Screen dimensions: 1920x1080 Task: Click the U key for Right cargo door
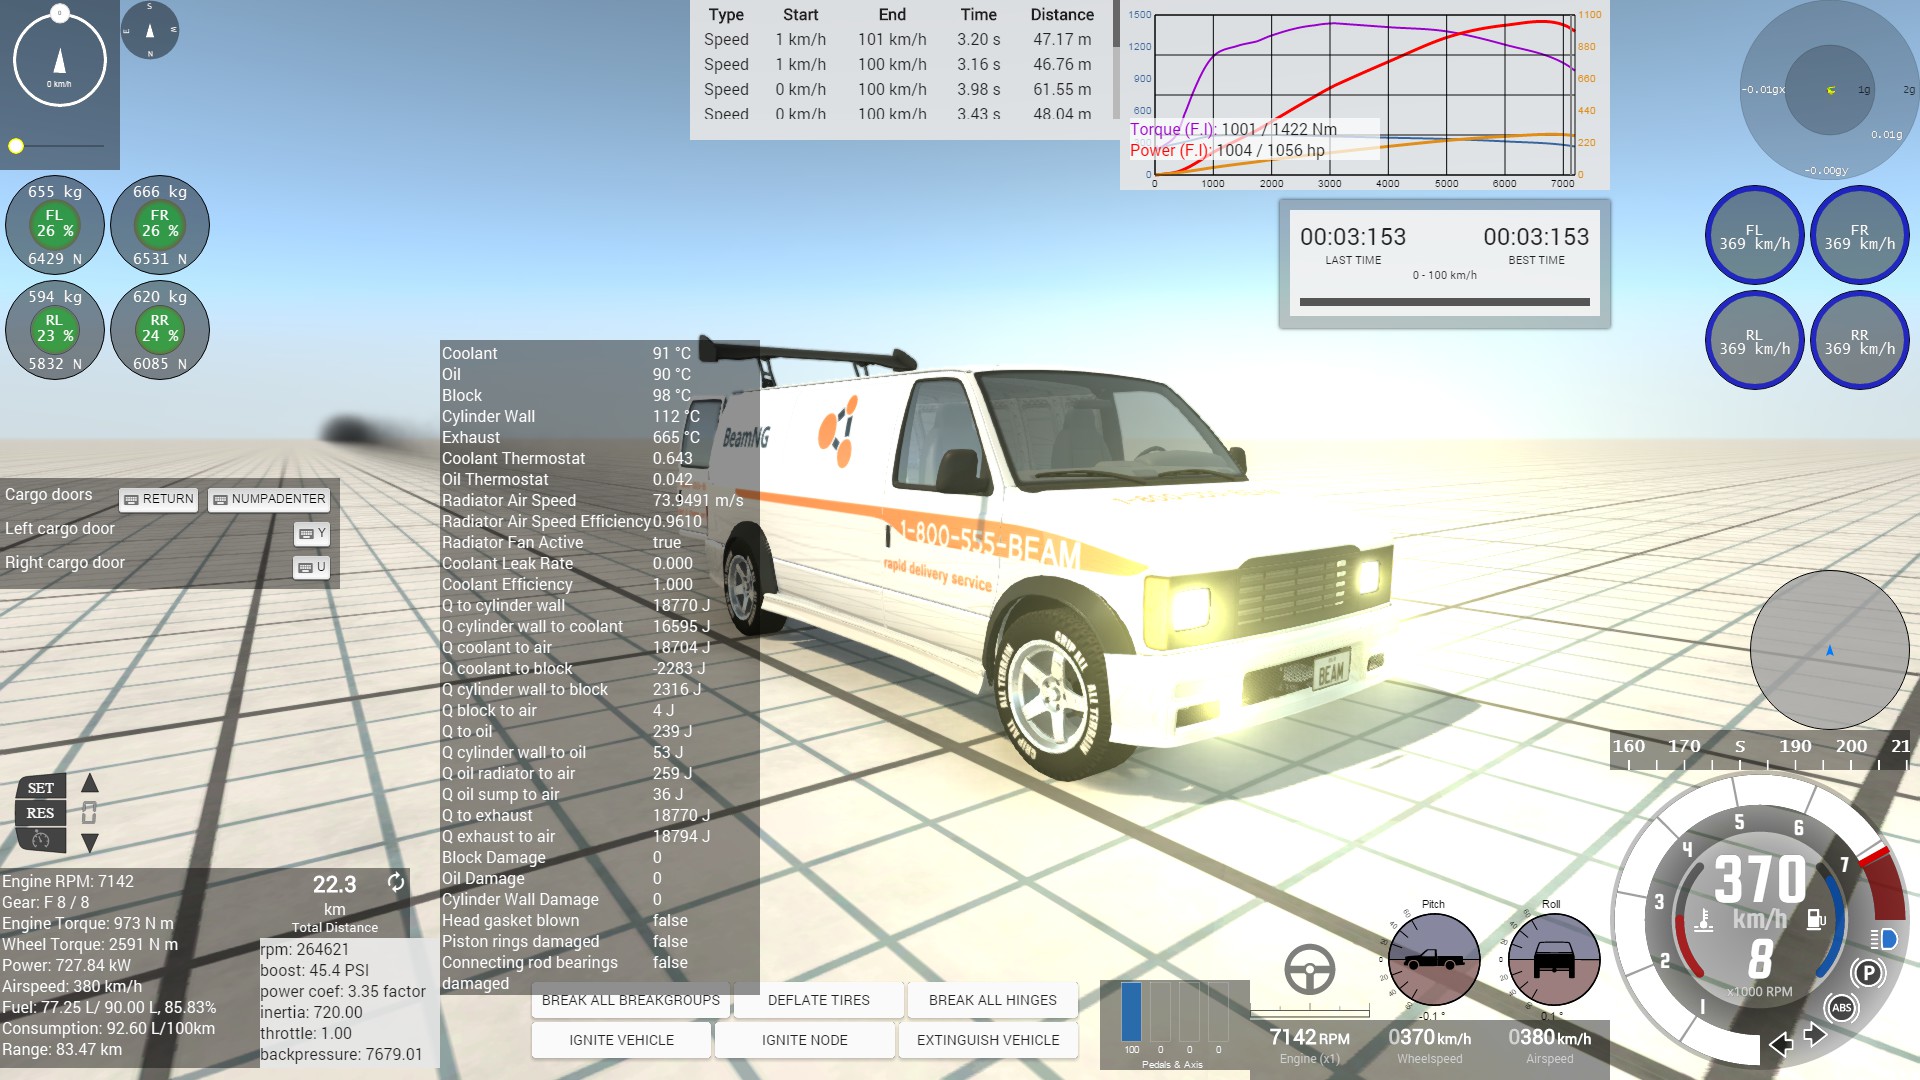coord(312,567)
